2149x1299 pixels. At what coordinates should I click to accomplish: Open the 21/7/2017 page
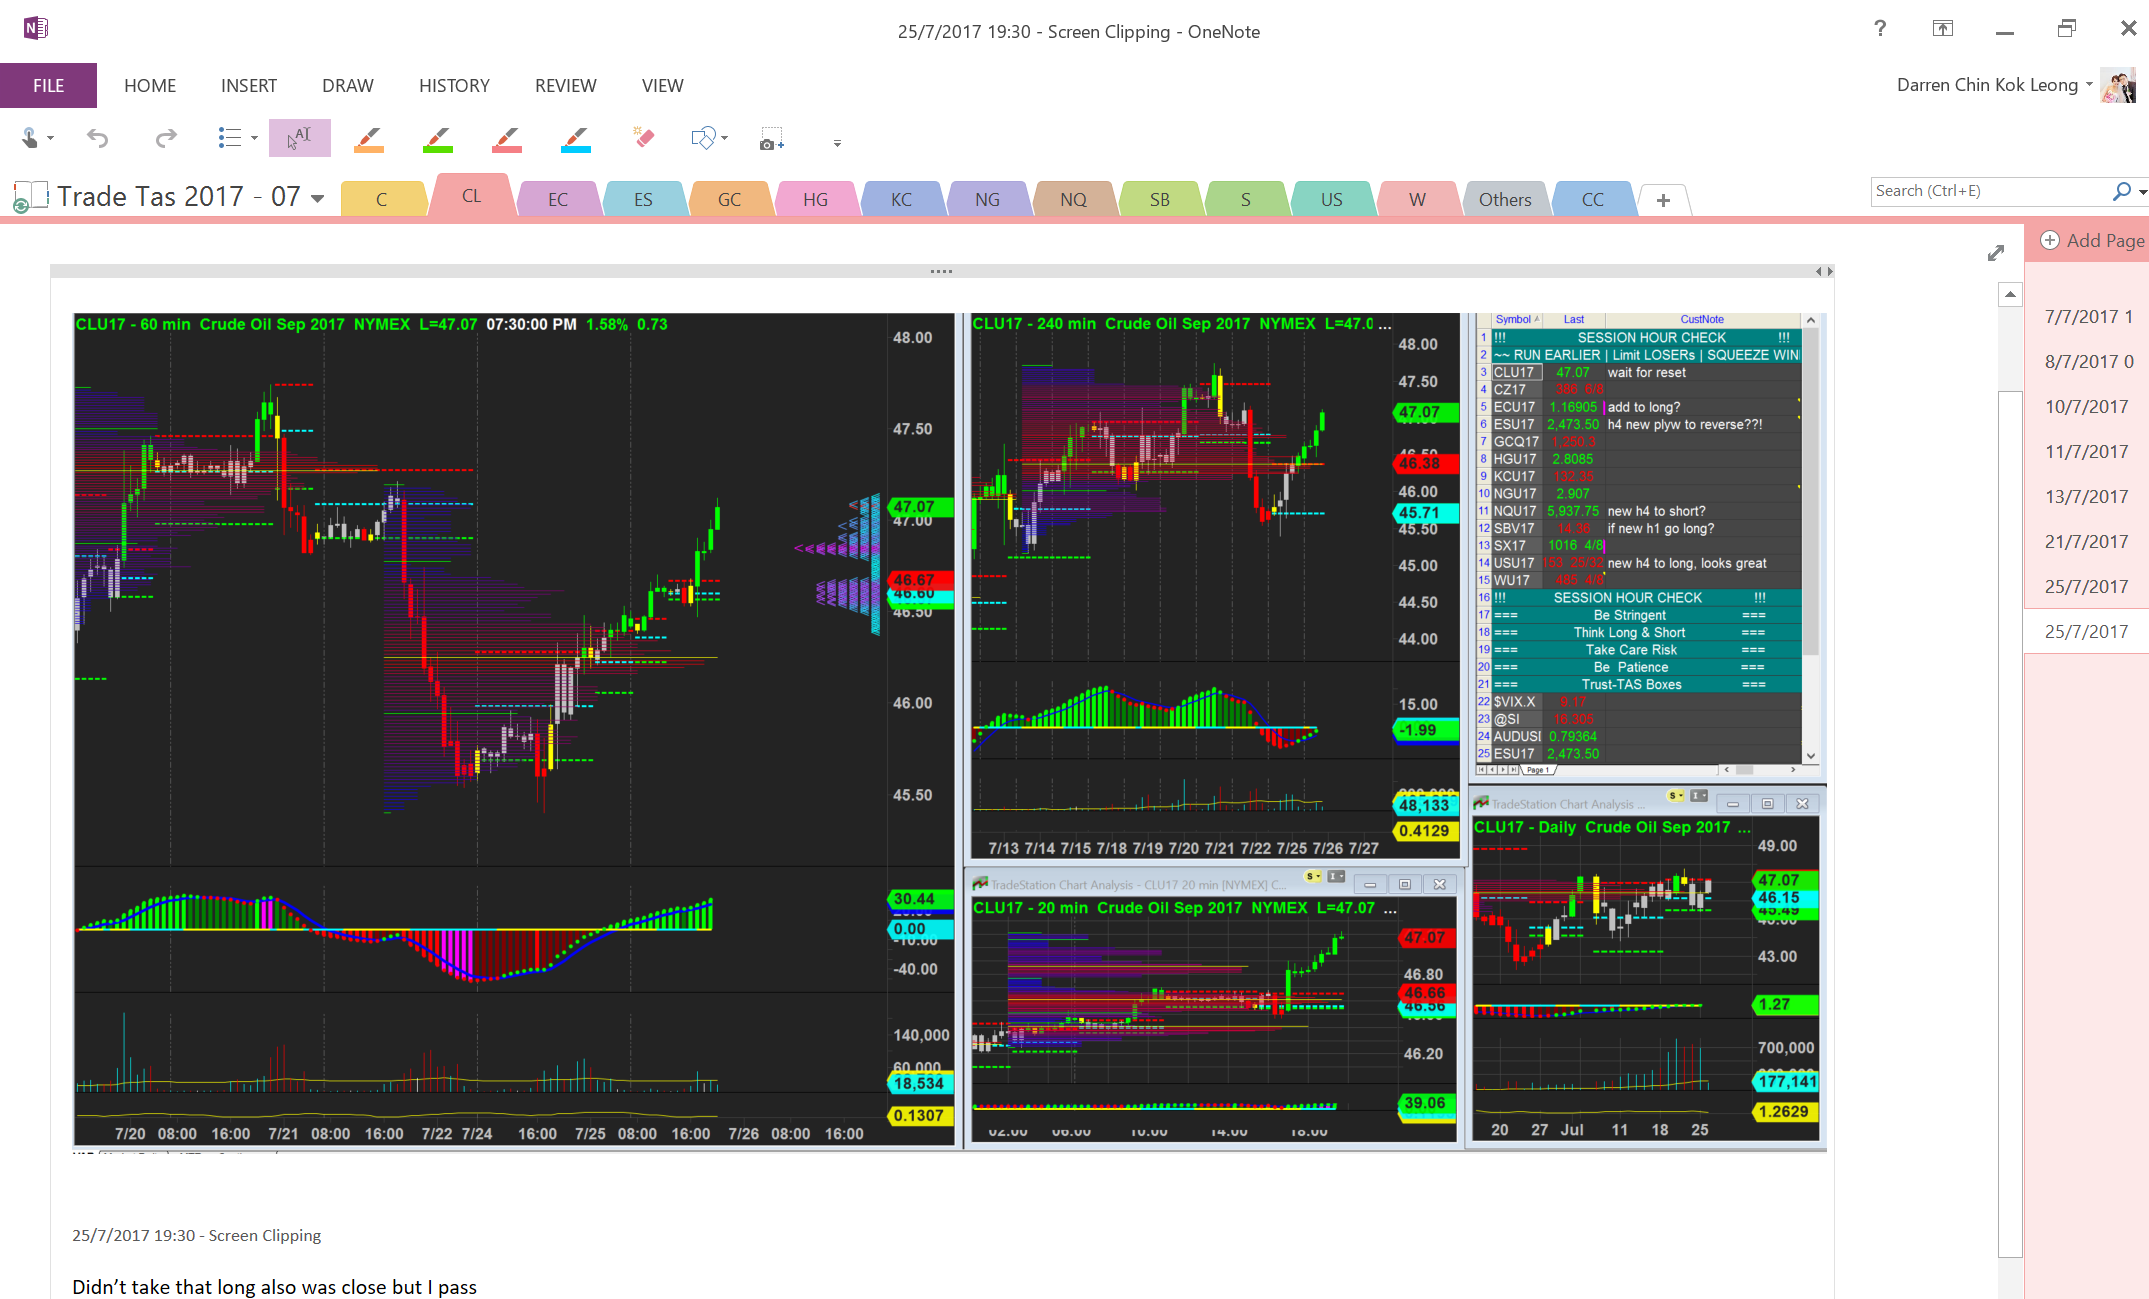tap(2088, 541)
